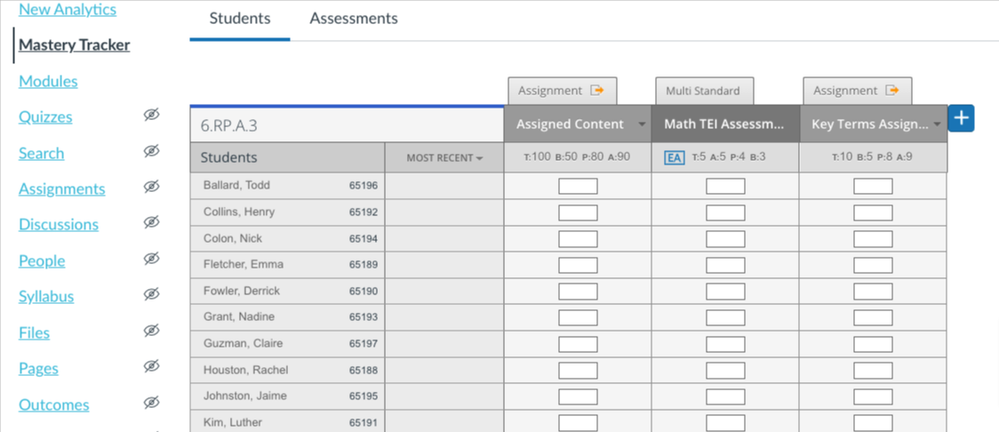Click the eye icon next to Files

point(151,332)
